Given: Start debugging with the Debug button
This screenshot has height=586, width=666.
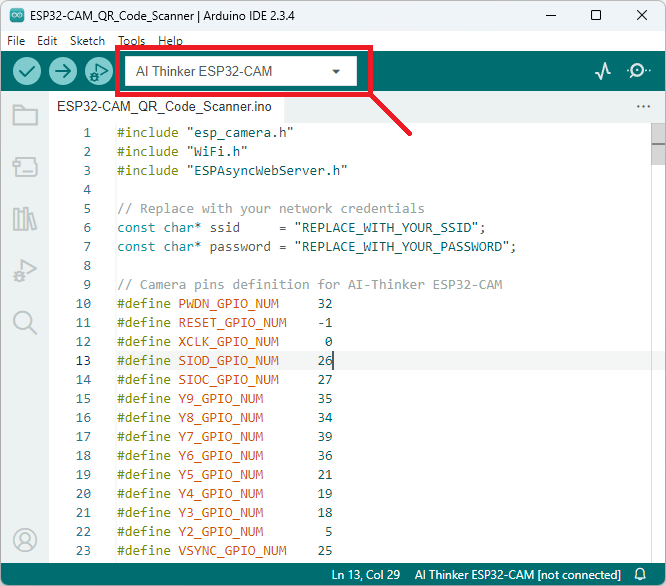Looking at the screenshot, I should tap(98, 71).
